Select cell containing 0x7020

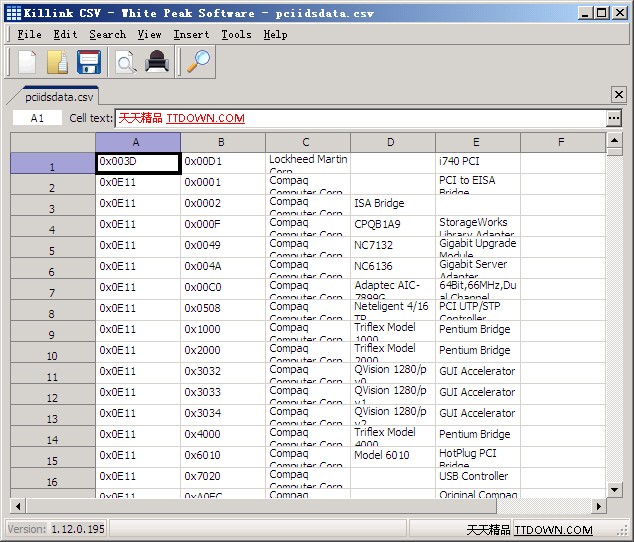(x=223, y=478)
